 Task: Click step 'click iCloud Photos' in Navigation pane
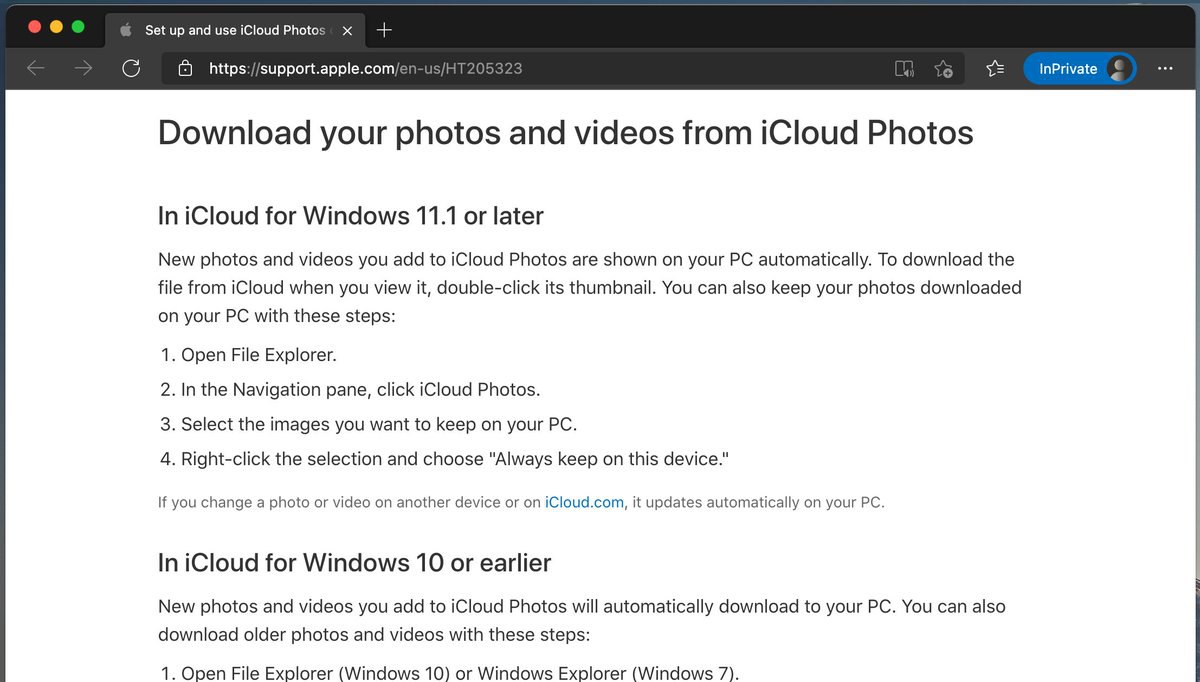(361, 390)
